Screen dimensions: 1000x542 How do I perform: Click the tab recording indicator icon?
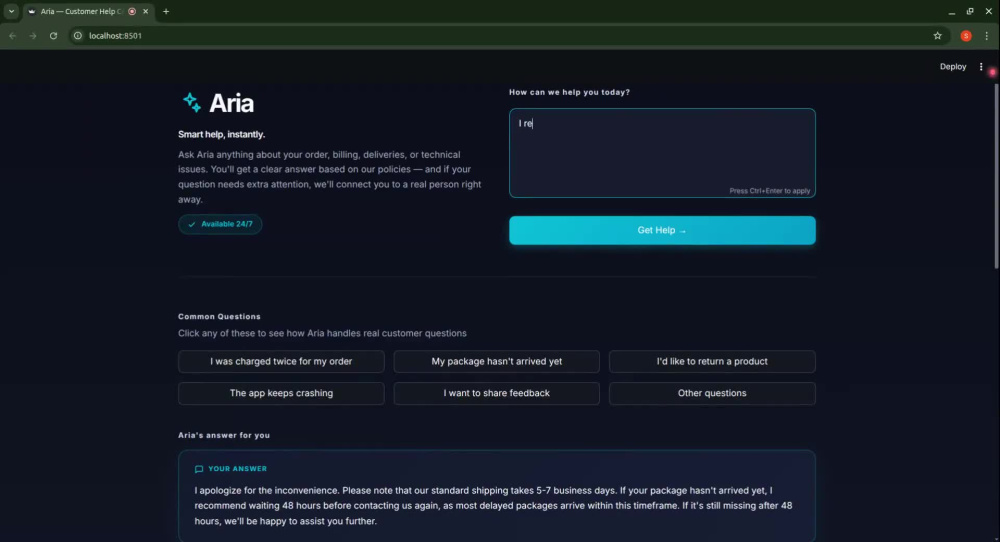pos(132,11)
